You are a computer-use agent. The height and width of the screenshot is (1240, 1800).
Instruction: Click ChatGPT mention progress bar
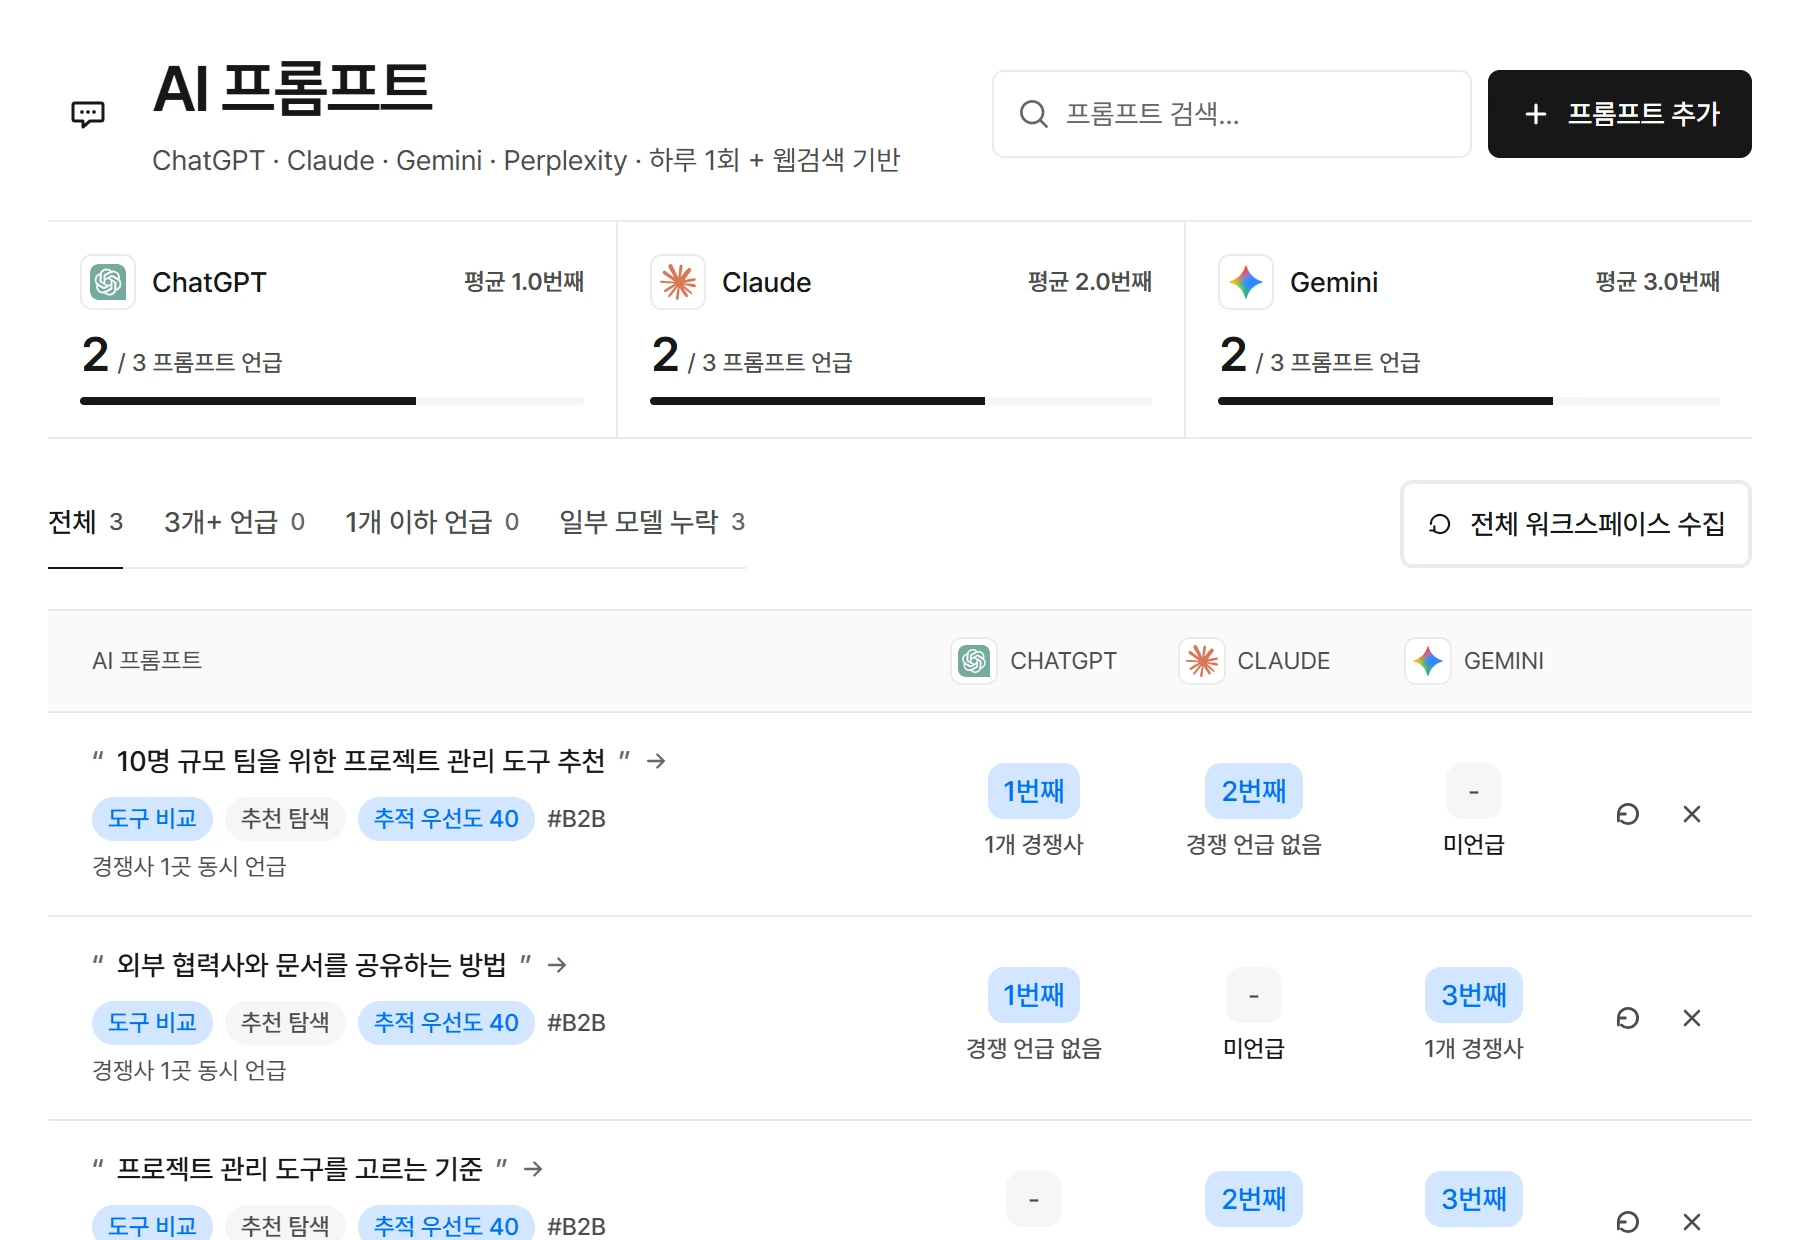pyautogui.click(x=332, y=401)
